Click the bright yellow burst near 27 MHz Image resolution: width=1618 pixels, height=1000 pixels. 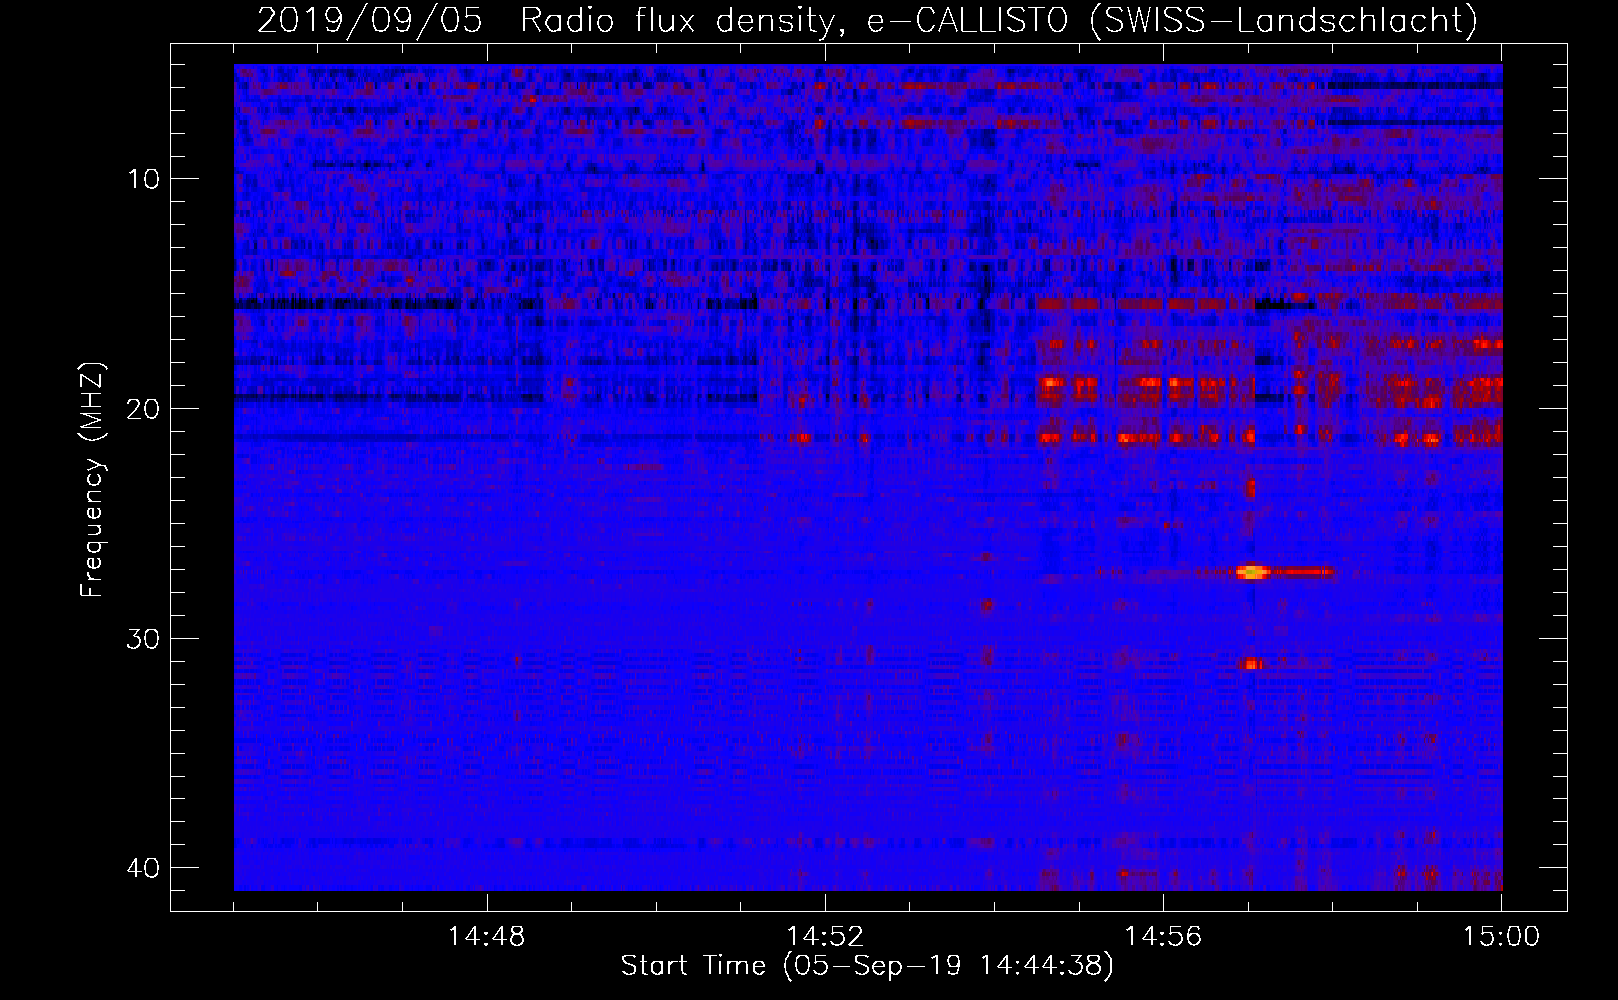click(x=1252, y=572)
